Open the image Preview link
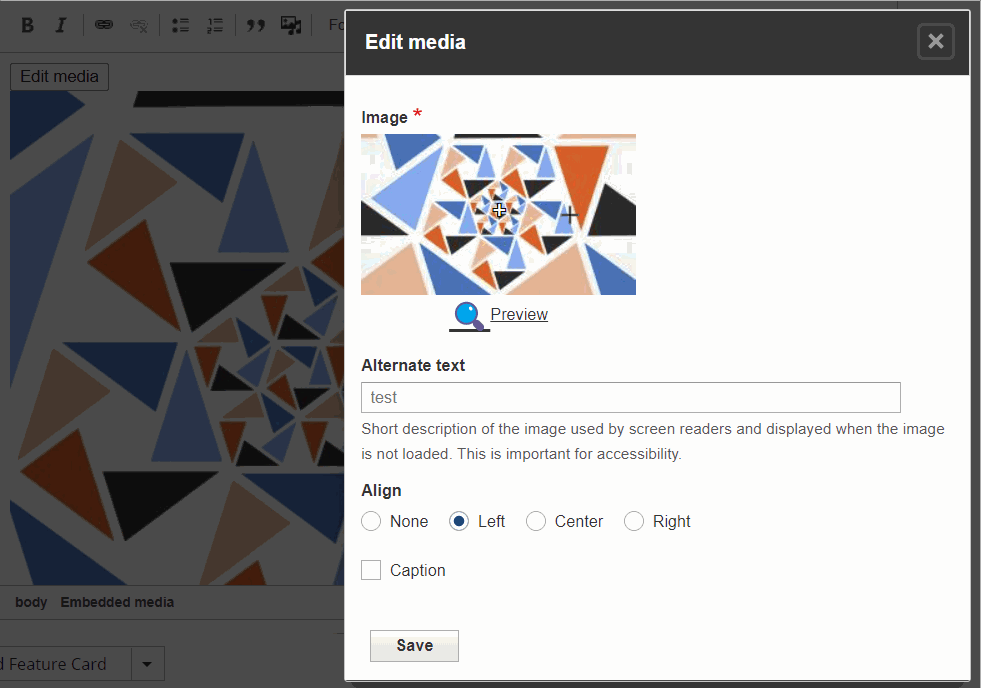 (521, 314)
